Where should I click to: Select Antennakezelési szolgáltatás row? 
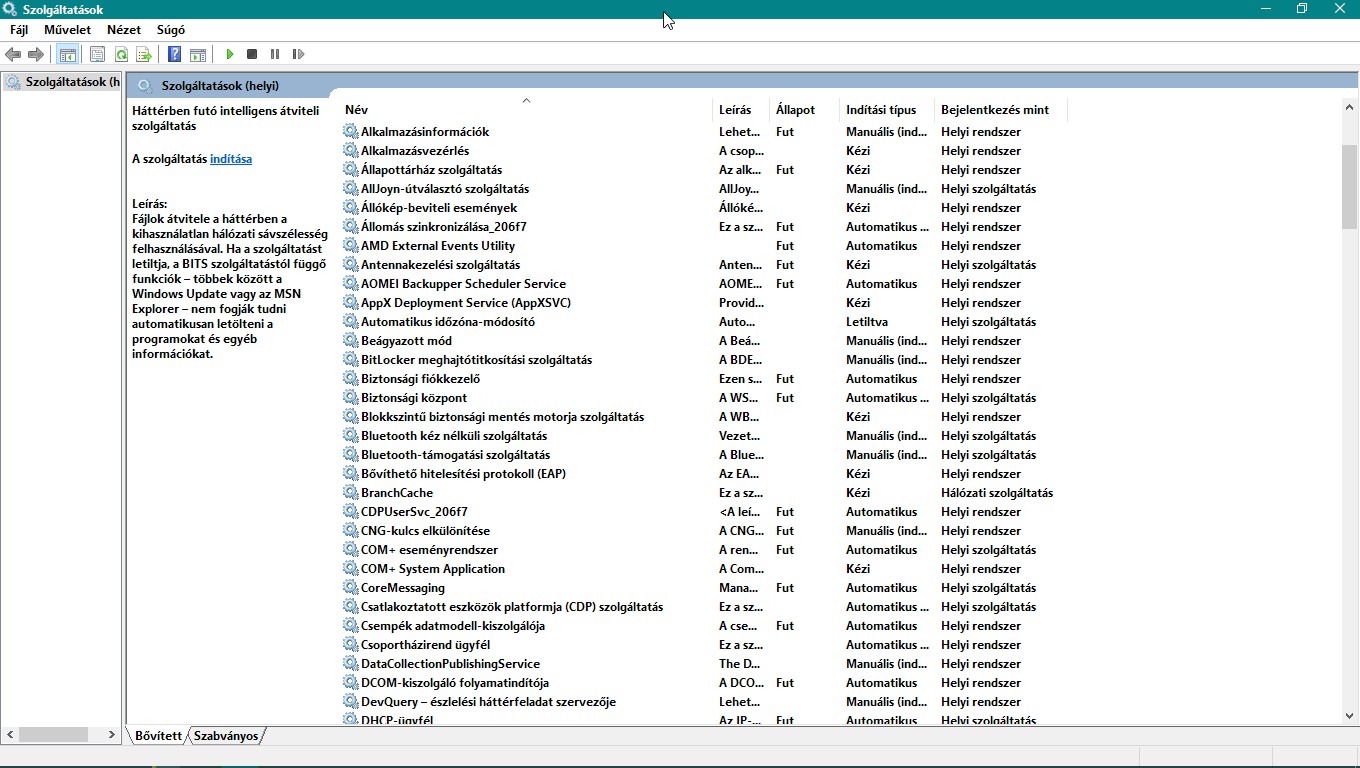704,264
